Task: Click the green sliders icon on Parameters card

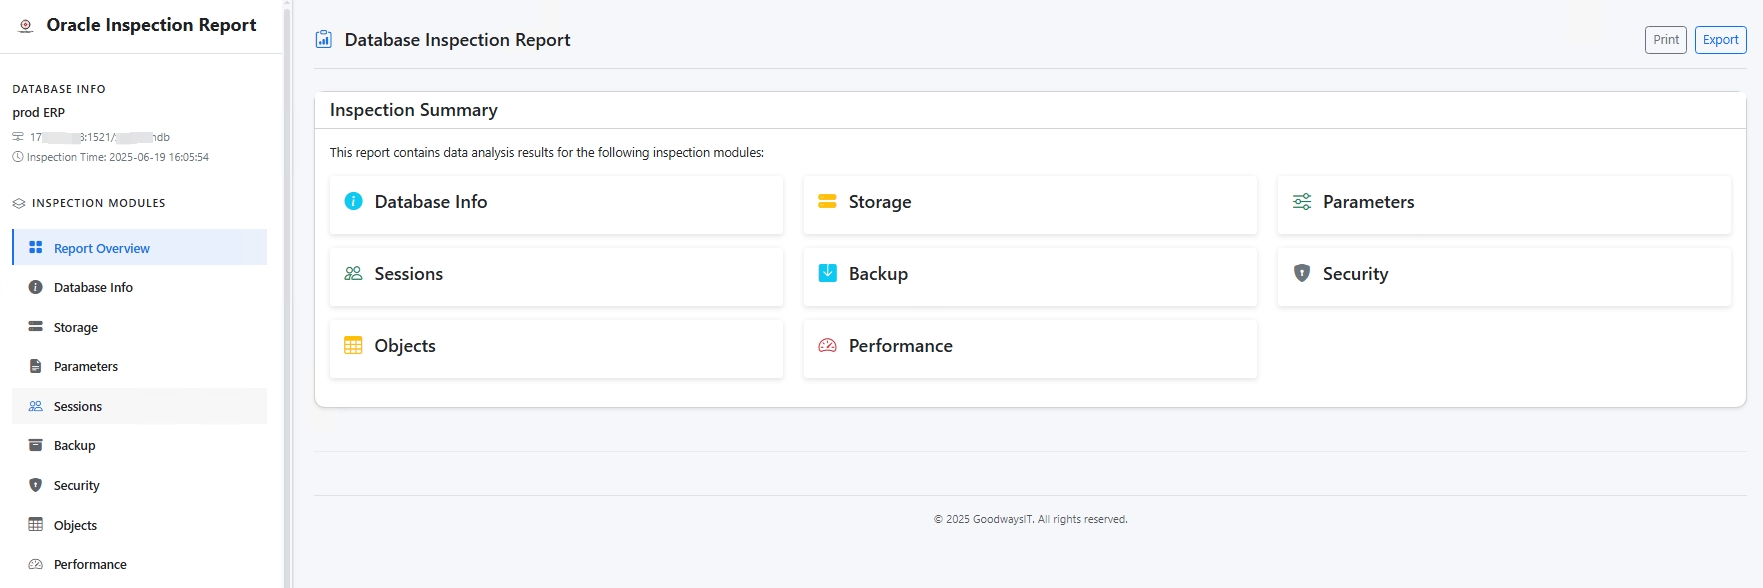Action: pos(1302,201)
